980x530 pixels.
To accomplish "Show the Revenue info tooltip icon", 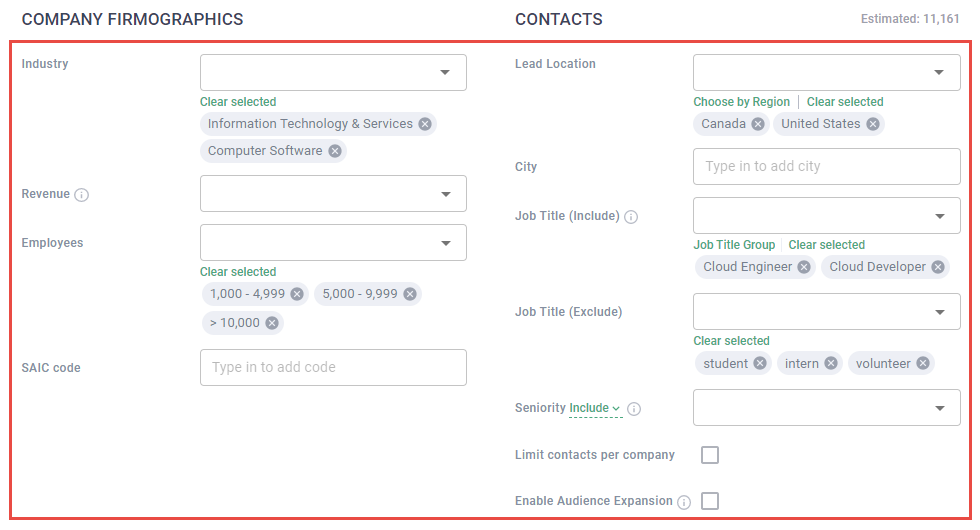I will coord(82,195).
